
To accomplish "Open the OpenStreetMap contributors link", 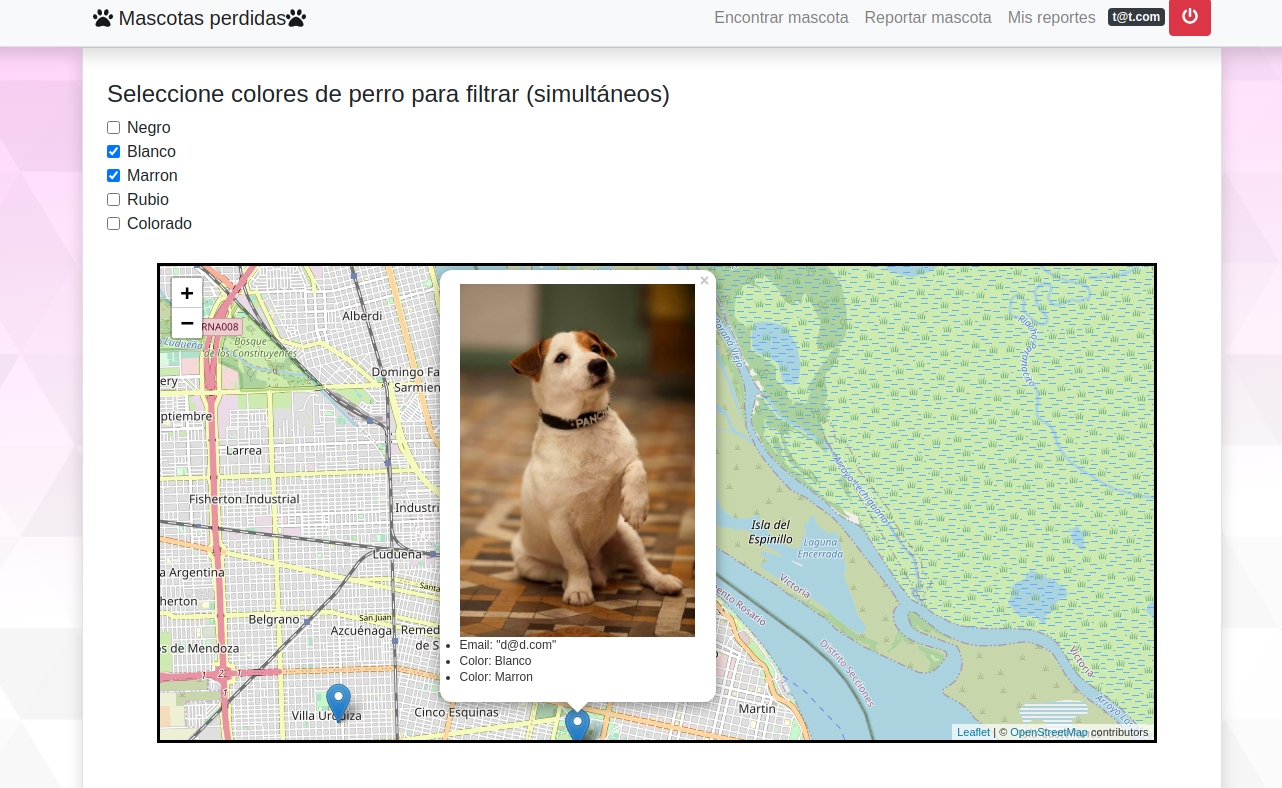I will pos(1048,733).
